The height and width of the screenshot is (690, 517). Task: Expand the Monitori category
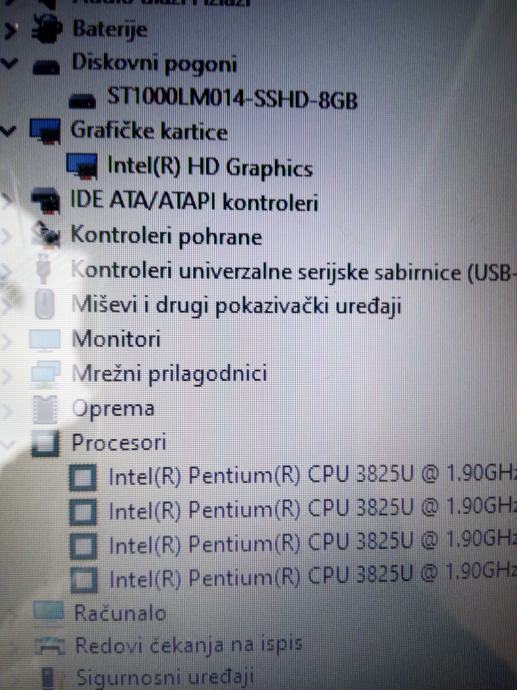click(5, 341)
